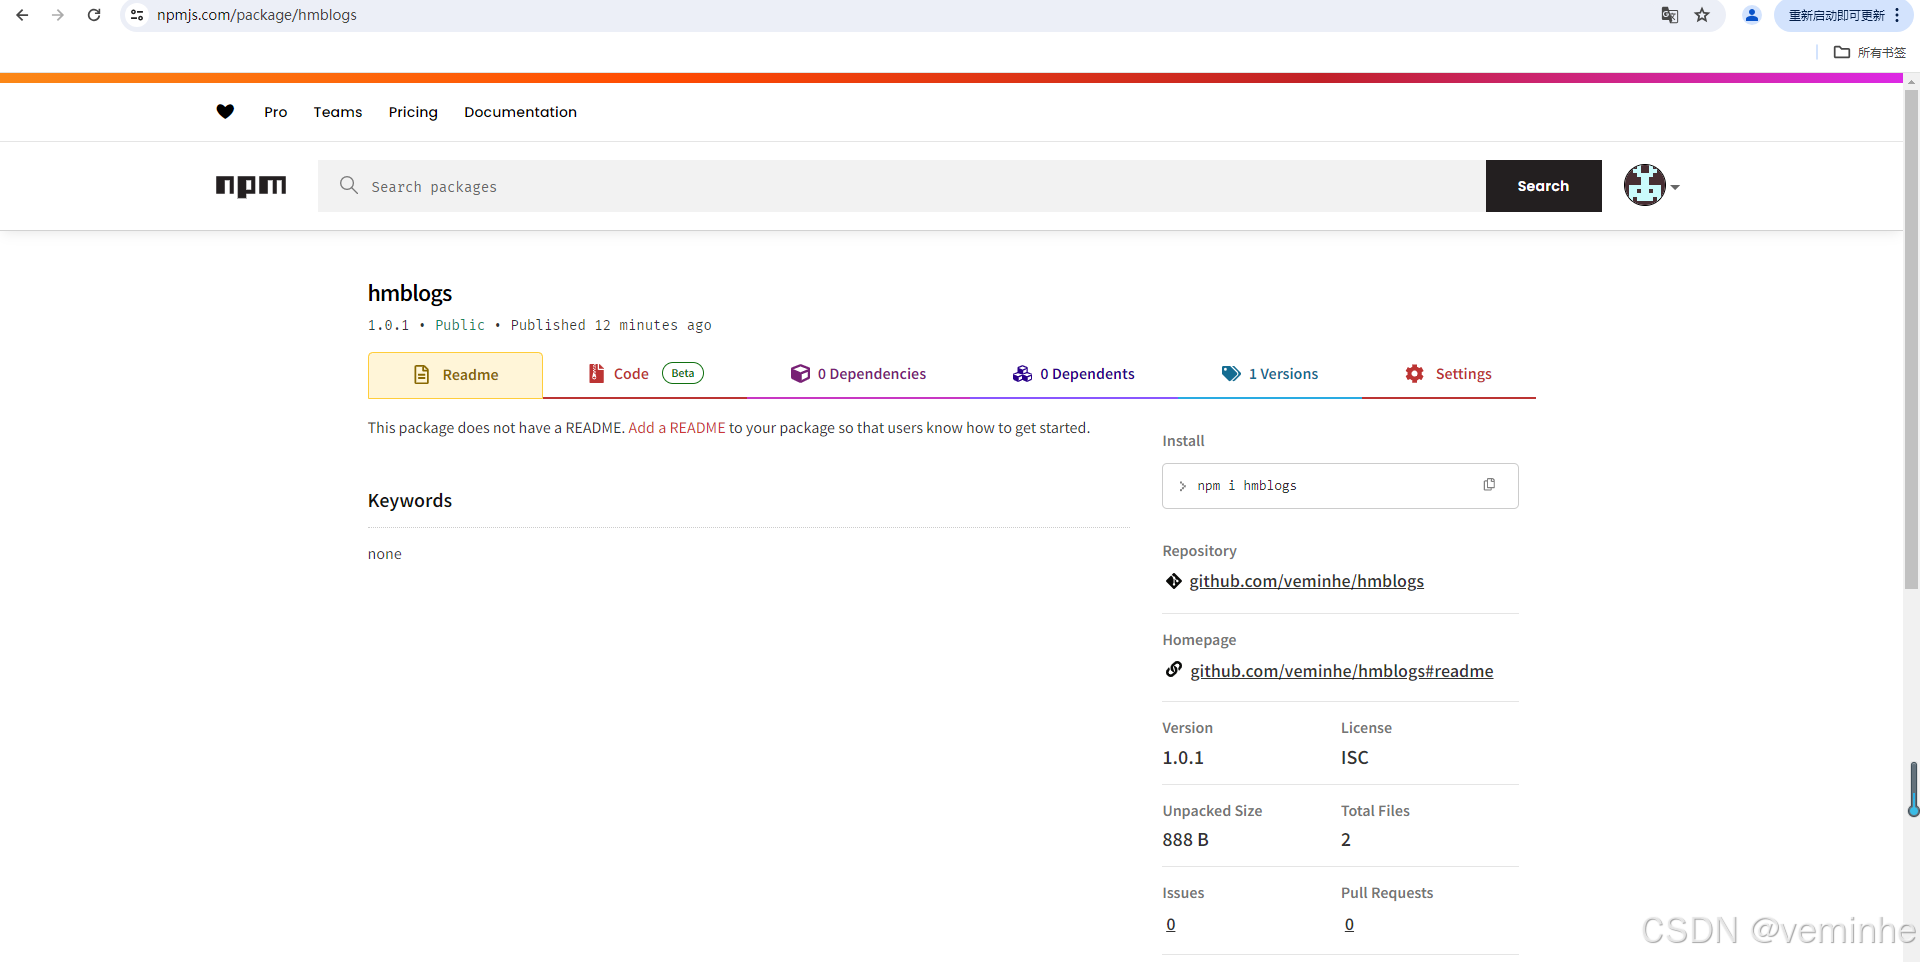Reload the page with refresh icon
The height and width of the screenshot is (962, 1920).
click(94, 15)
